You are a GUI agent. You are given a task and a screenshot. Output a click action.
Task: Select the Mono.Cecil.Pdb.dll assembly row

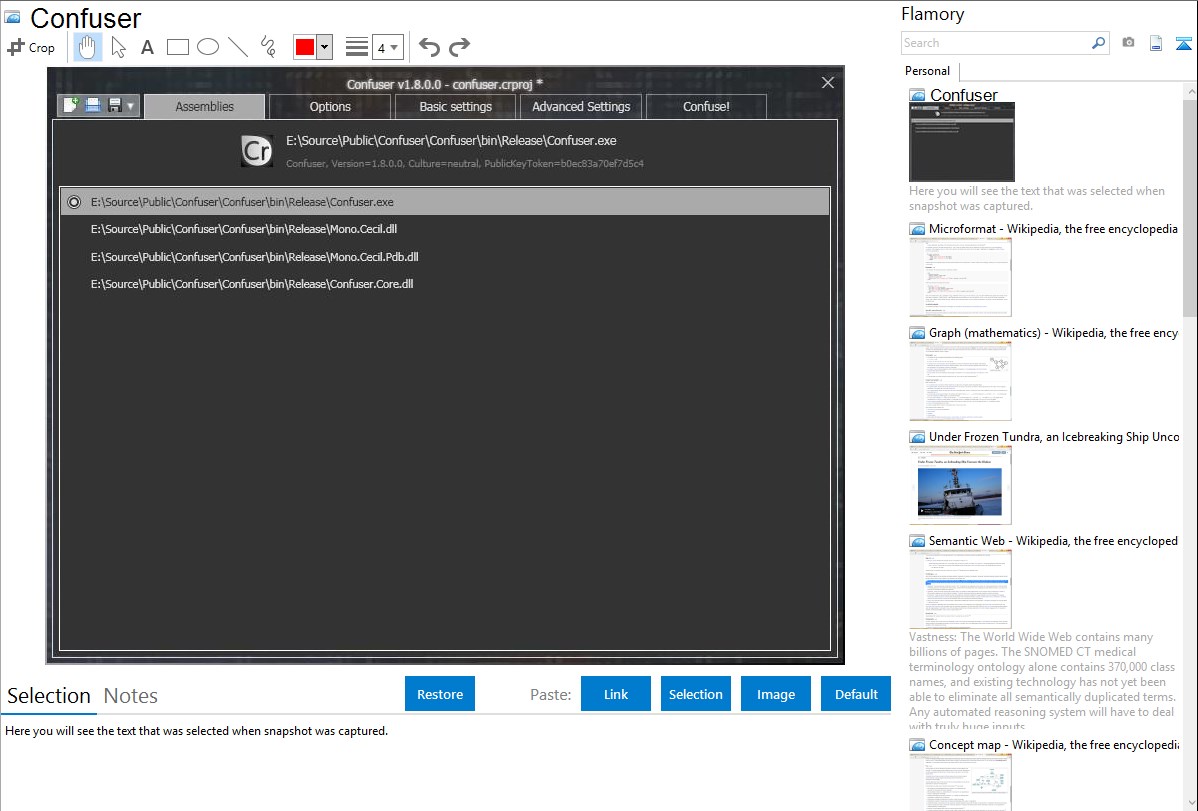(x=445, y=257)
